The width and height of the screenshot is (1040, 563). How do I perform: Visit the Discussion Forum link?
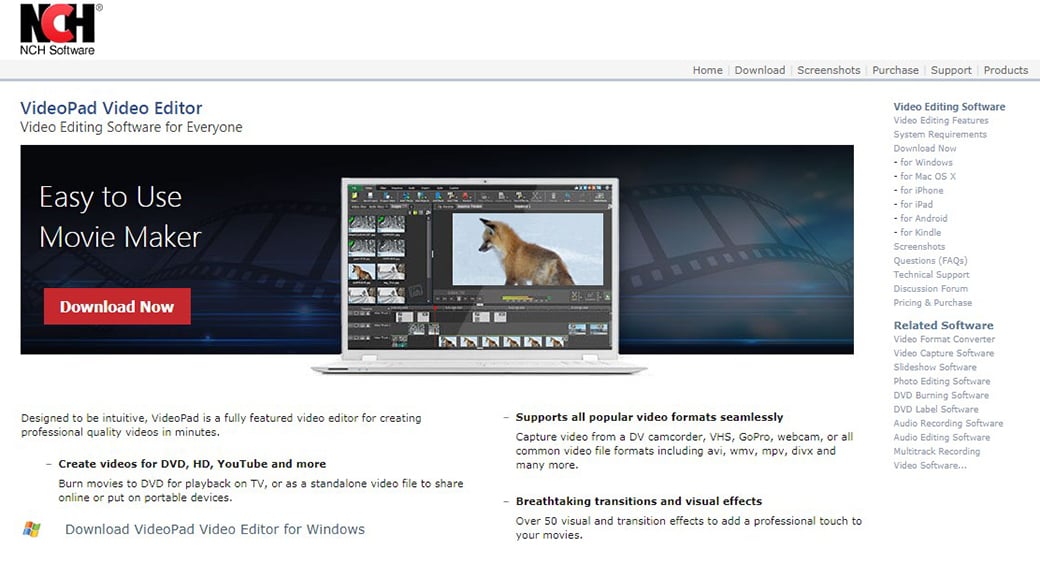coord(930,288)
